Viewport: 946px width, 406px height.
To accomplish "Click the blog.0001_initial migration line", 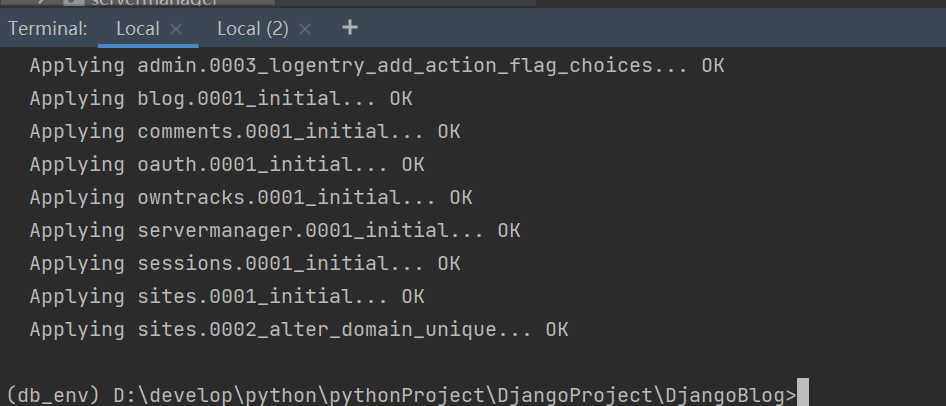I will pos(220,99).
